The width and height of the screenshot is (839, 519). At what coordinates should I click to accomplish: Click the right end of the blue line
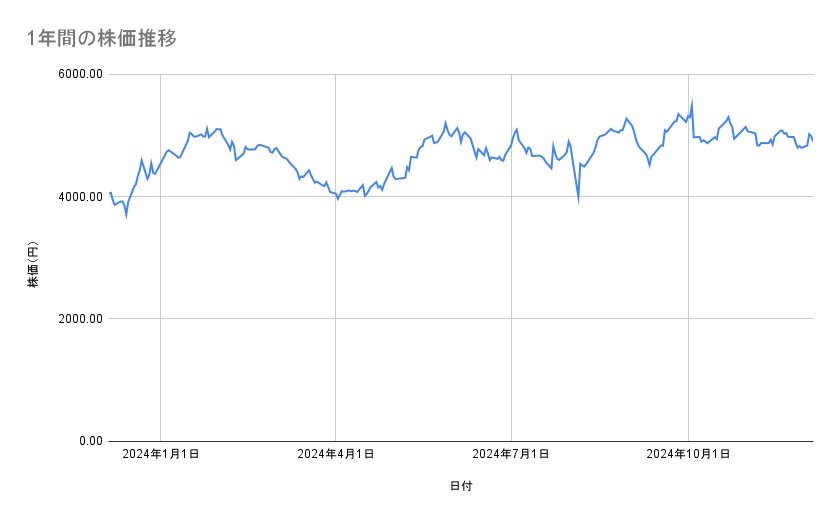(x=812, y=140)
